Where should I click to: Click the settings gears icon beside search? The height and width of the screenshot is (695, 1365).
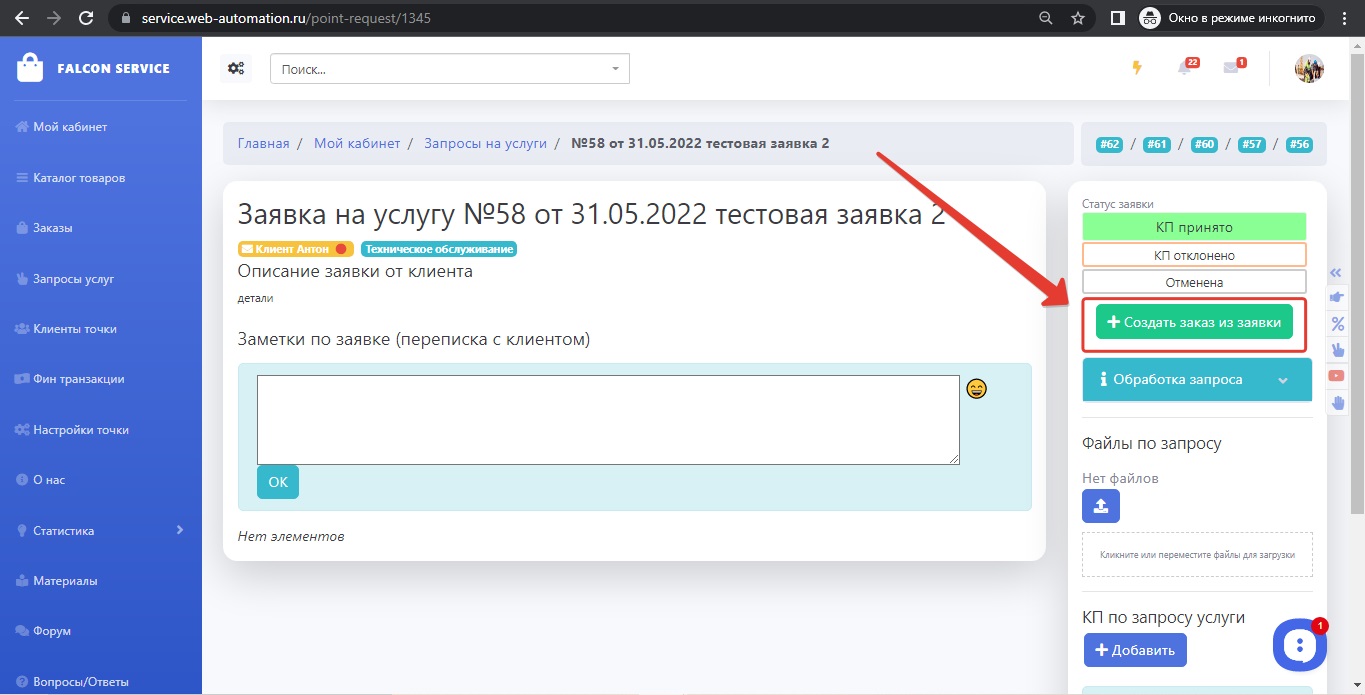point(236,68)
